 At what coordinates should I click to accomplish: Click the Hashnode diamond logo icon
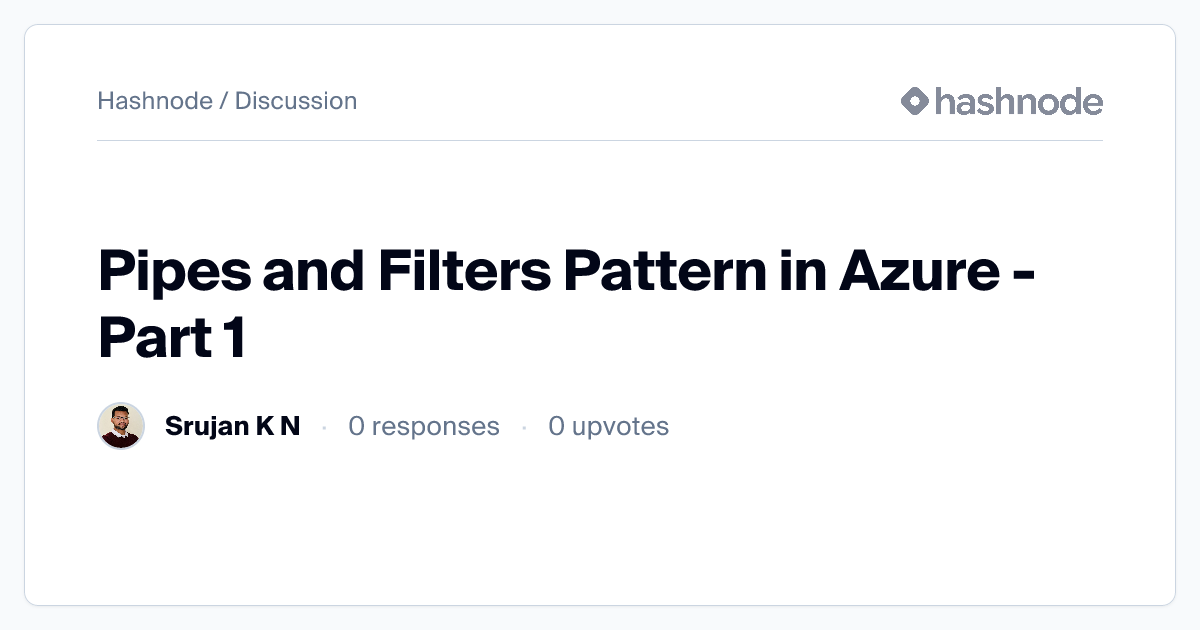(915, 101)
